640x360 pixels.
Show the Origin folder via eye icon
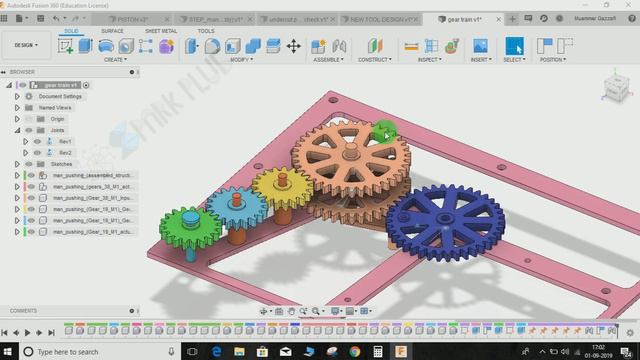point(29,119)
